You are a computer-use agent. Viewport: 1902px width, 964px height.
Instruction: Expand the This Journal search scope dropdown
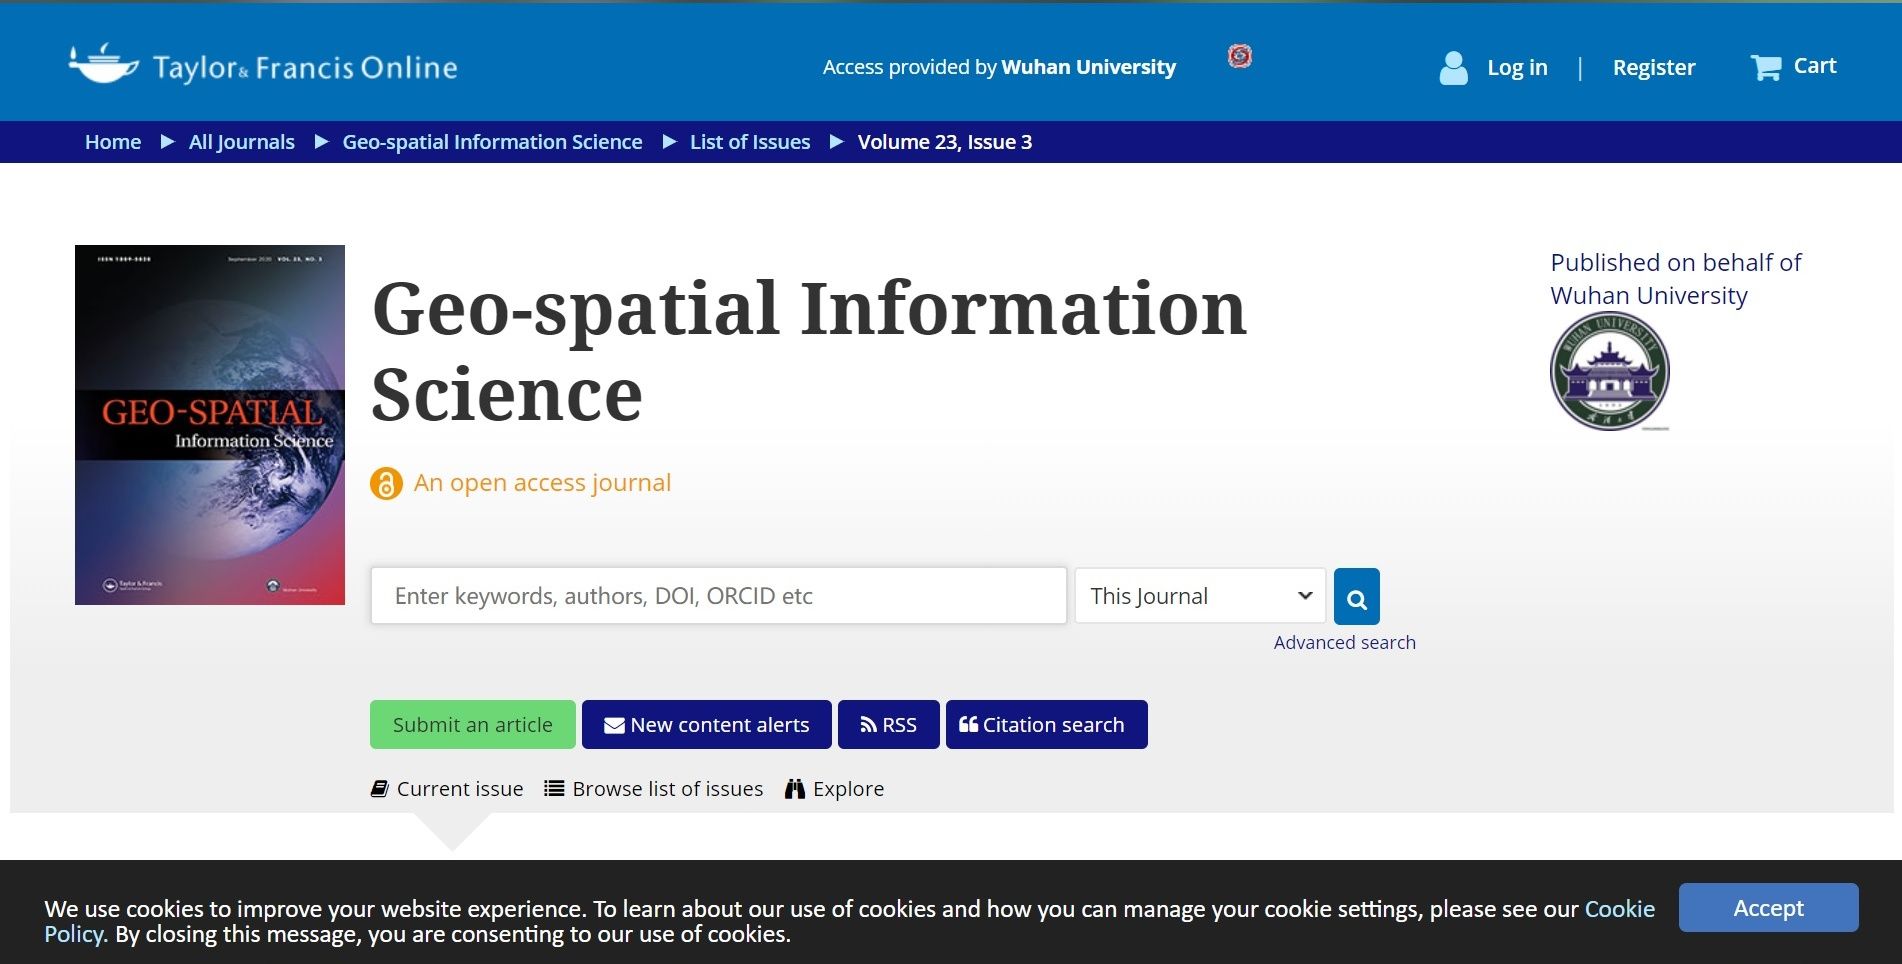coord(1200,597)
